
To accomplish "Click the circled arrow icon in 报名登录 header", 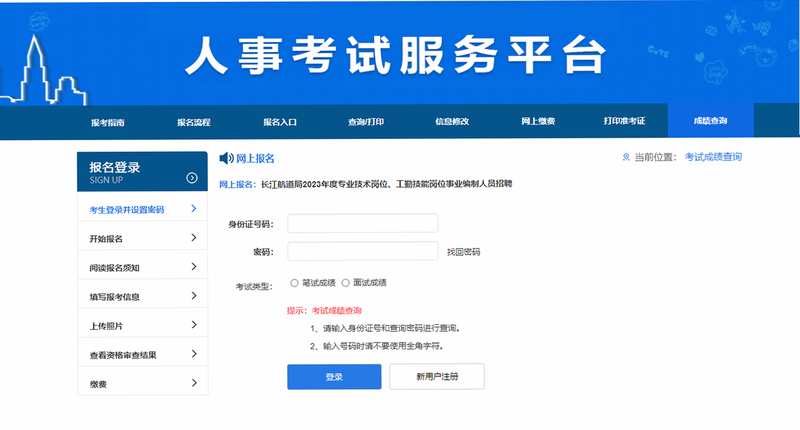I will click(192, 178).
